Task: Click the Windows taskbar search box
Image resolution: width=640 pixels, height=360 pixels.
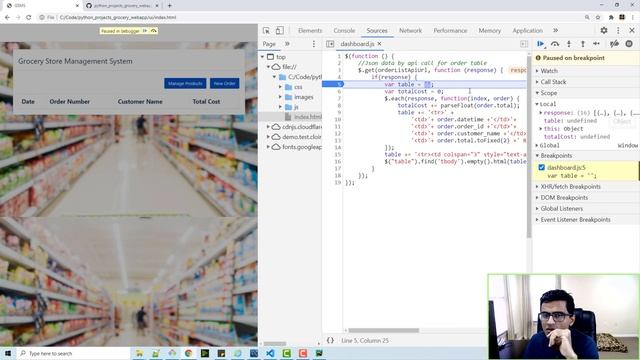Action: pos(73,353)
